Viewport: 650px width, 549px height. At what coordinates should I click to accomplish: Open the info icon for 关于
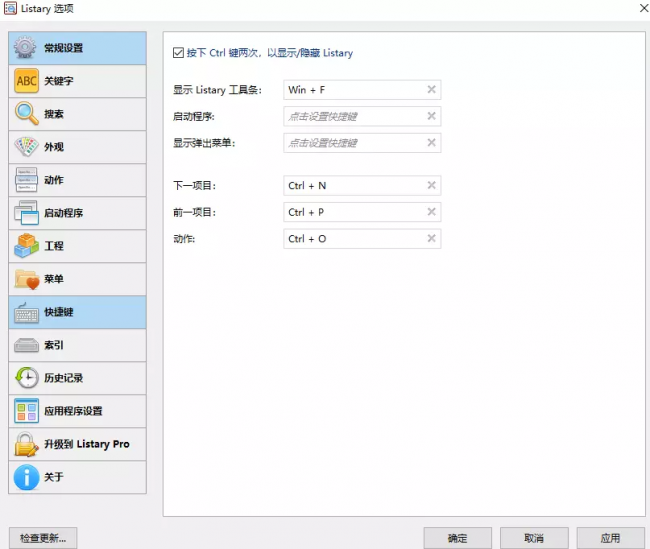pos(27,477)
